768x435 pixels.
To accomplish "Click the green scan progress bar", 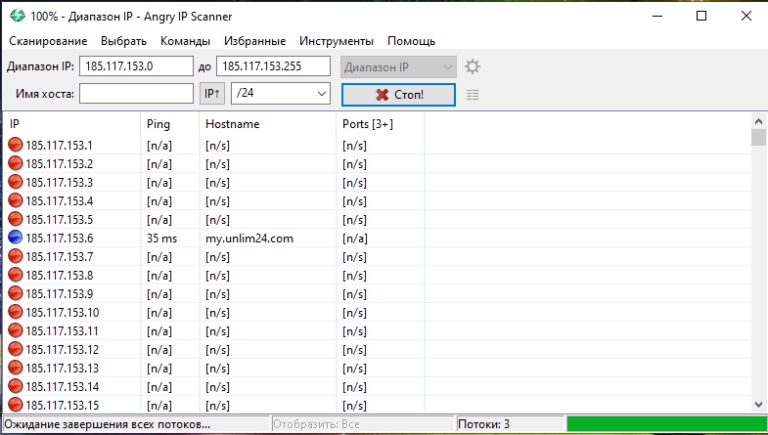I will pyautogui.click(x=667, y=424).
